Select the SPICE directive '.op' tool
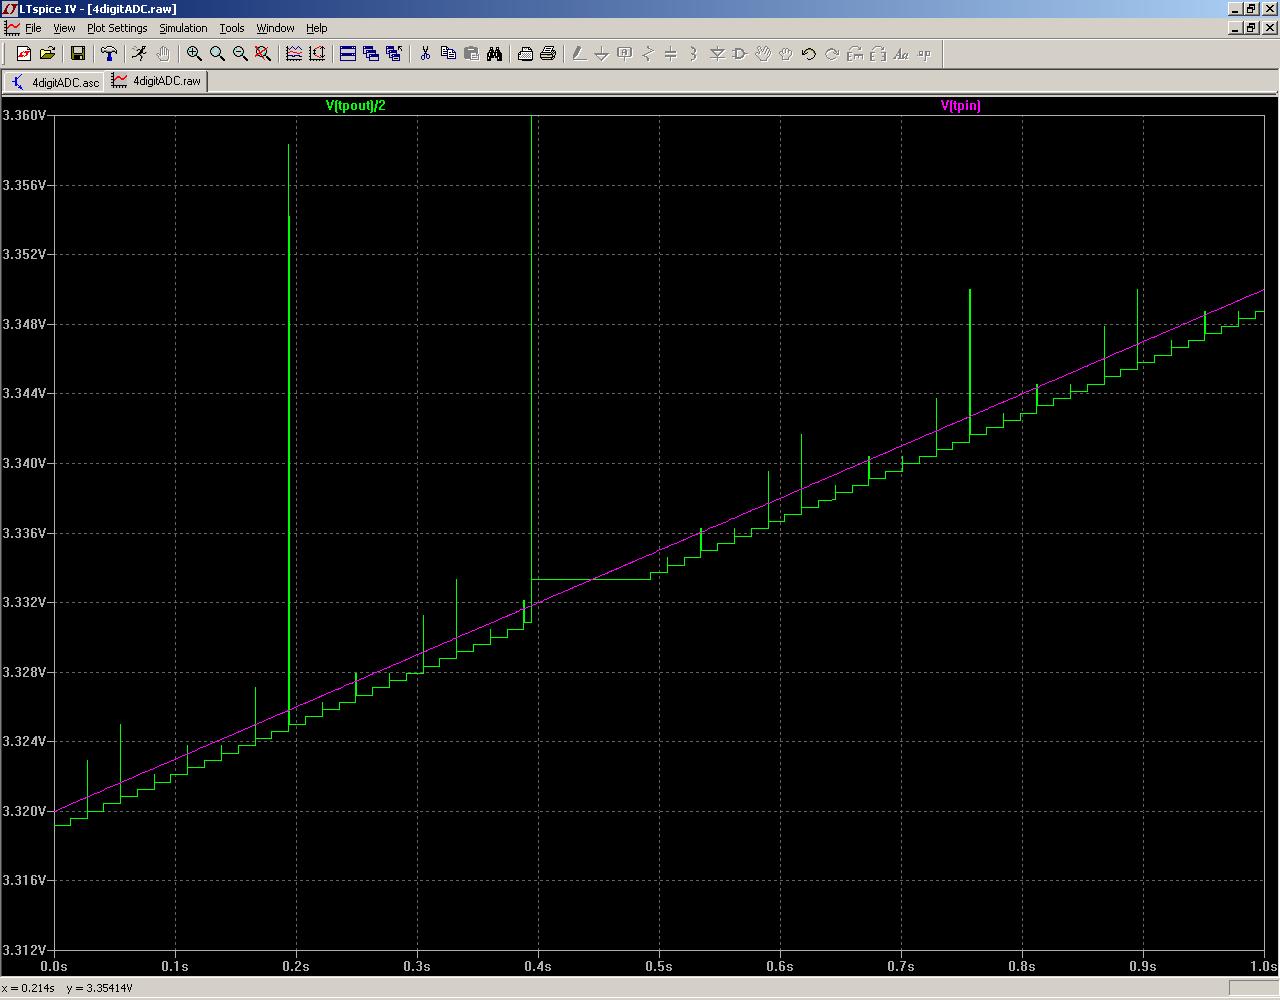 pyautogui.click(x=924, y=54)
